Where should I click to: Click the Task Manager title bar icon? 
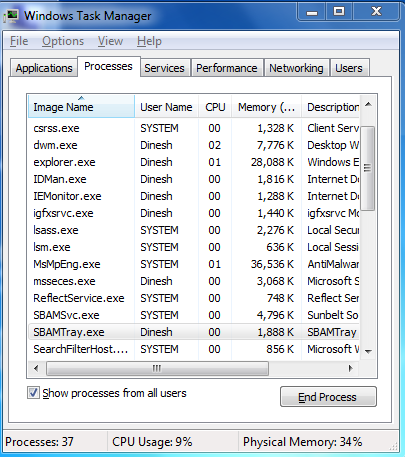[x=12, y=16]
